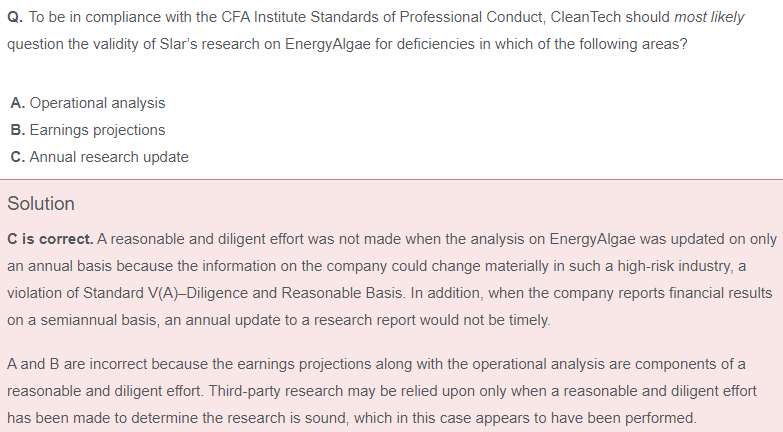Click "Standard V(A)–Diligence and Reasonable Basis" text
Screen dimensions: 783x432
pos(243,293)
